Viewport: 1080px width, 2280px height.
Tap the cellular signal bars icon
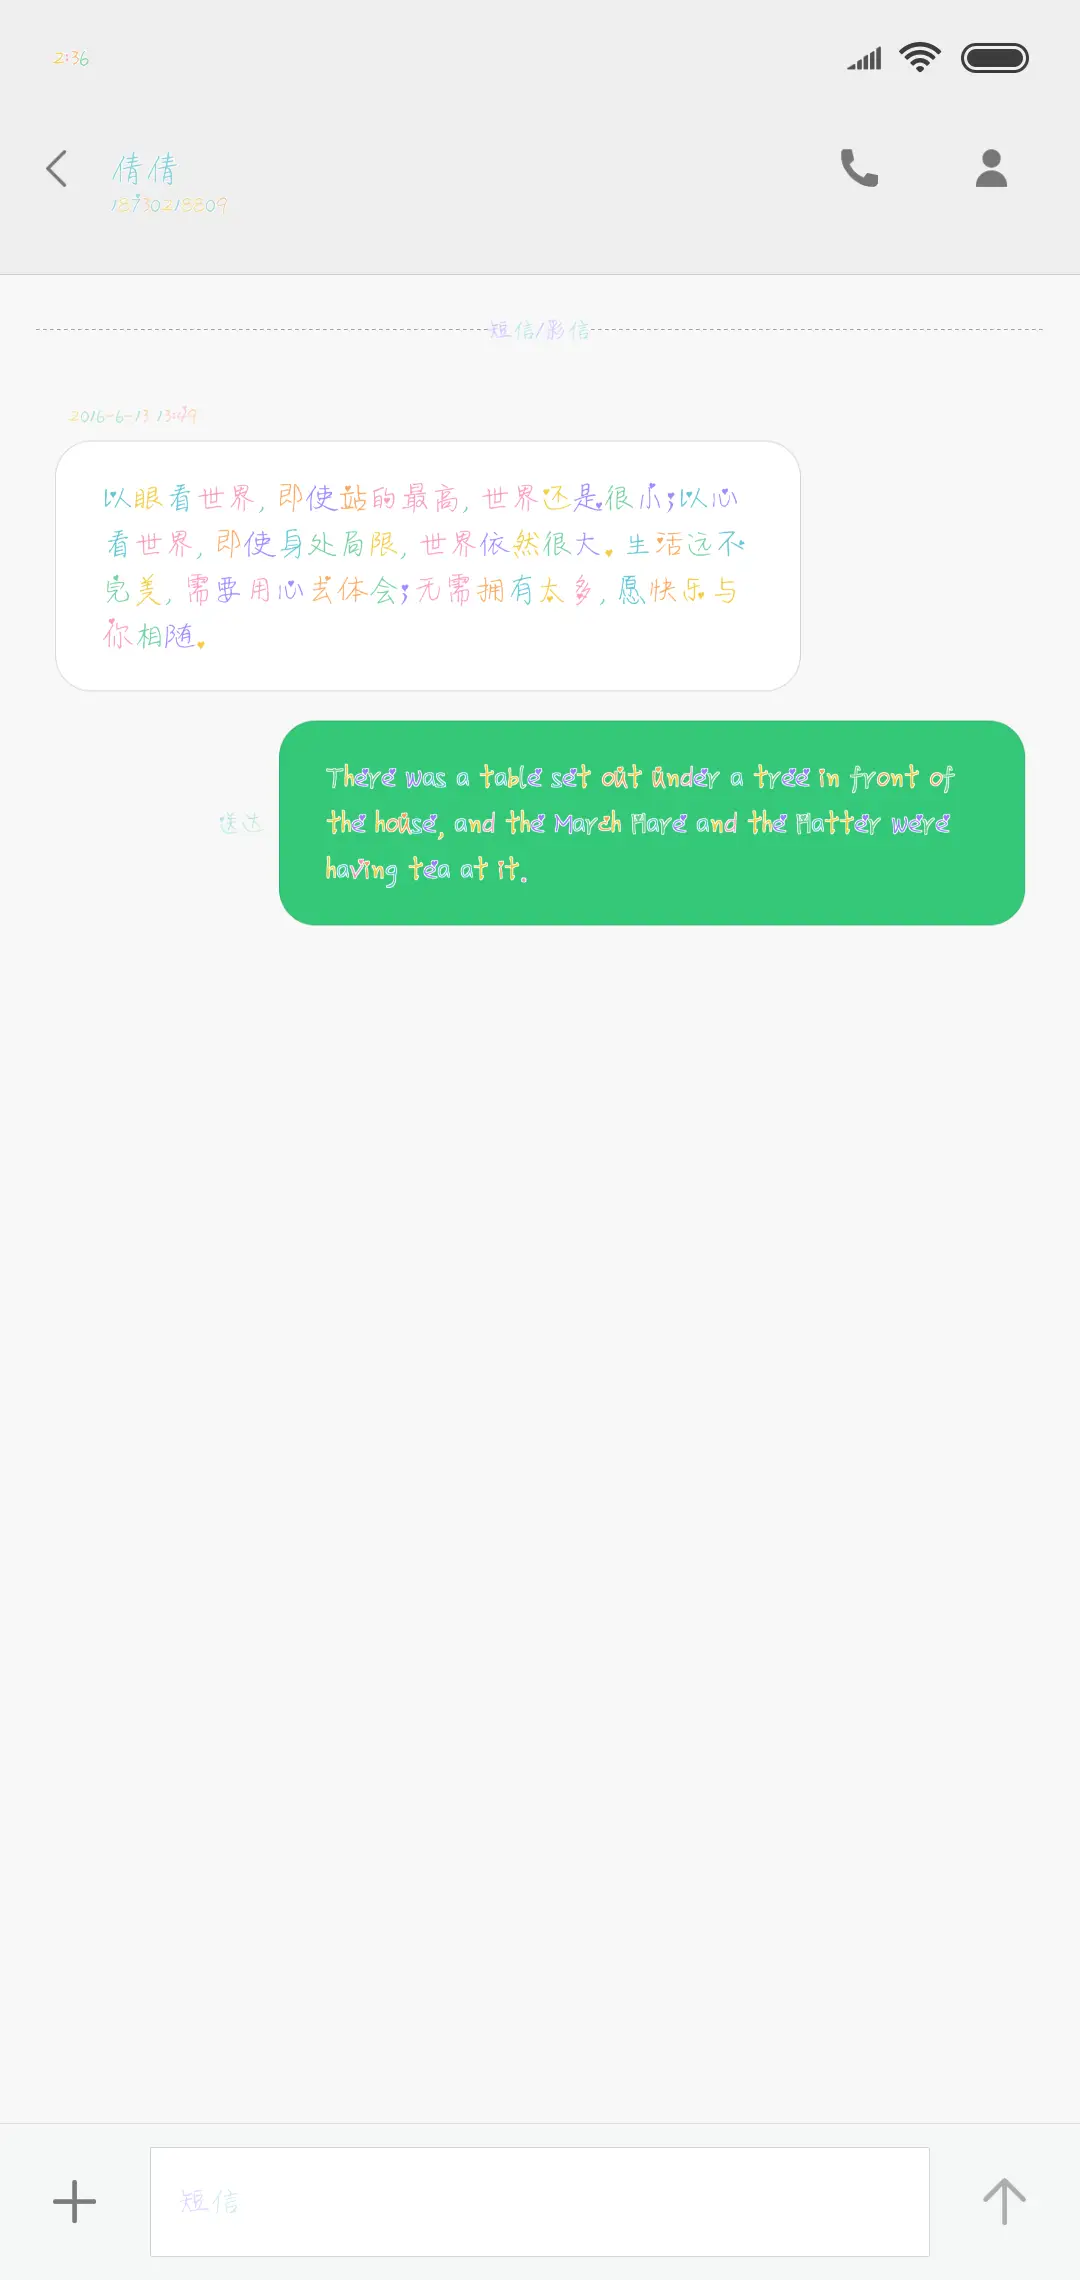pos(864,59)
